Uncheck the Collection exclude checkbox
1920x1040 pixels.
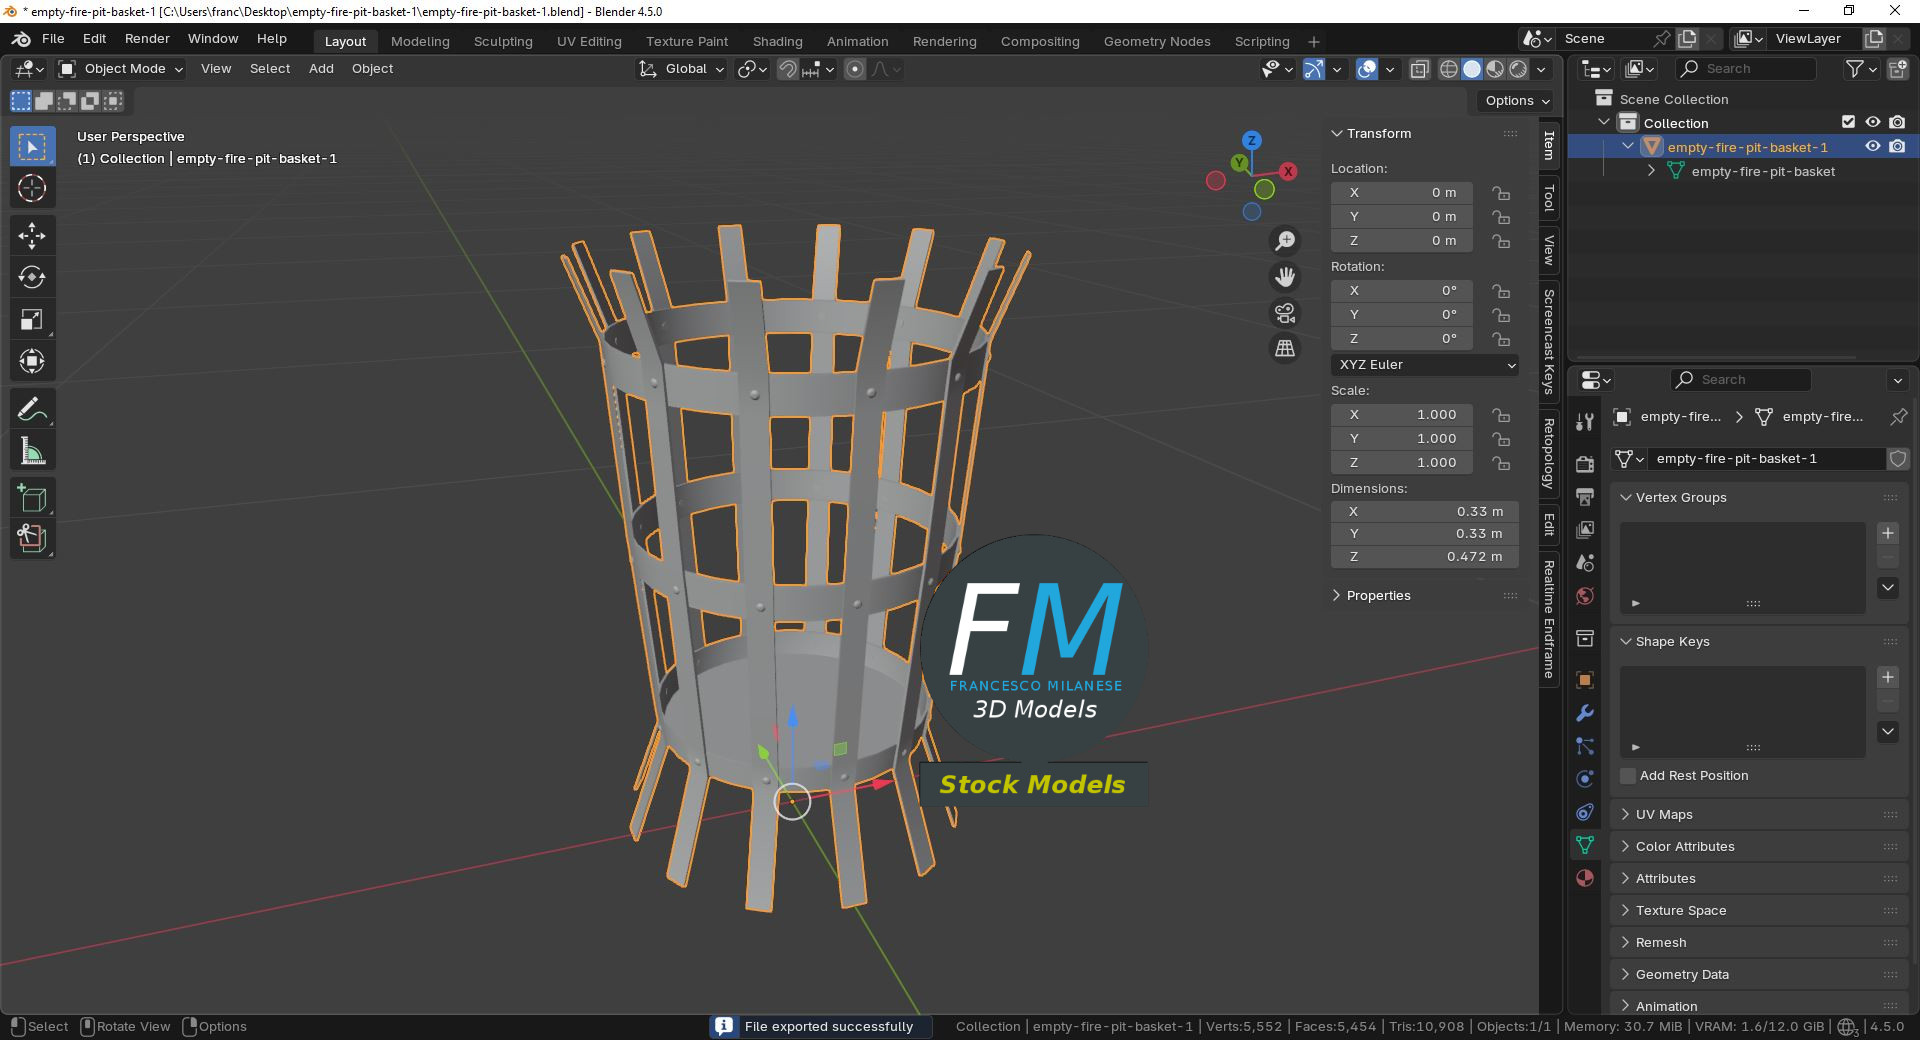click(x=1848, y=122)
